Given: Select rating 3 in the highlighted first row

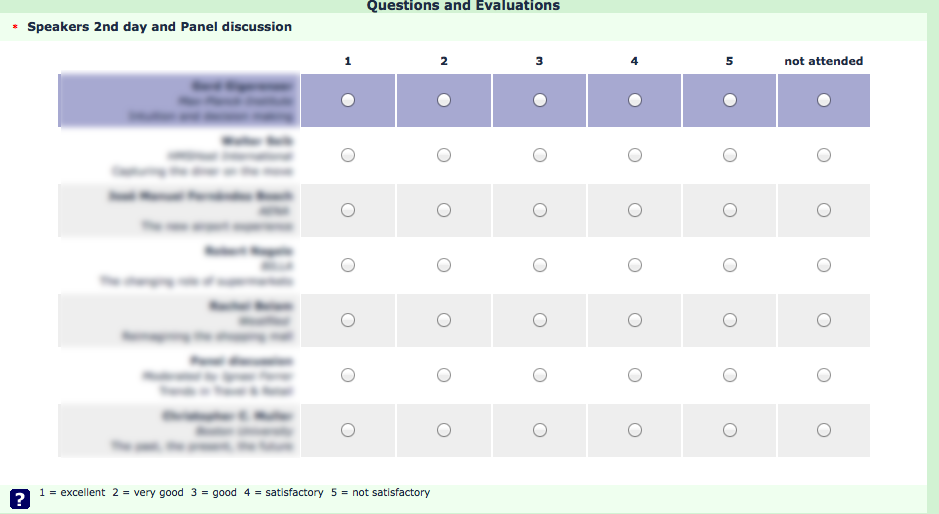Looking at the screenshot, I should [539, 100].
